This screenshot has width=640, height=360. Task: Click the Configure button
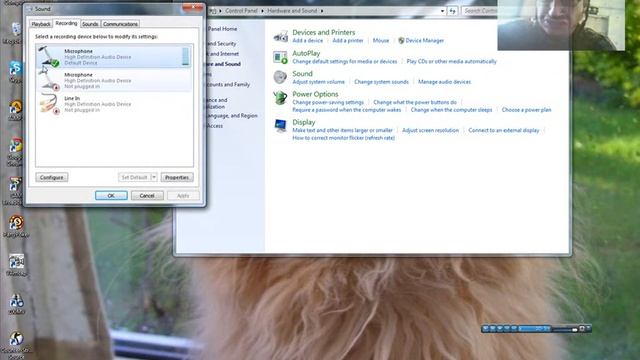point(52,178)
